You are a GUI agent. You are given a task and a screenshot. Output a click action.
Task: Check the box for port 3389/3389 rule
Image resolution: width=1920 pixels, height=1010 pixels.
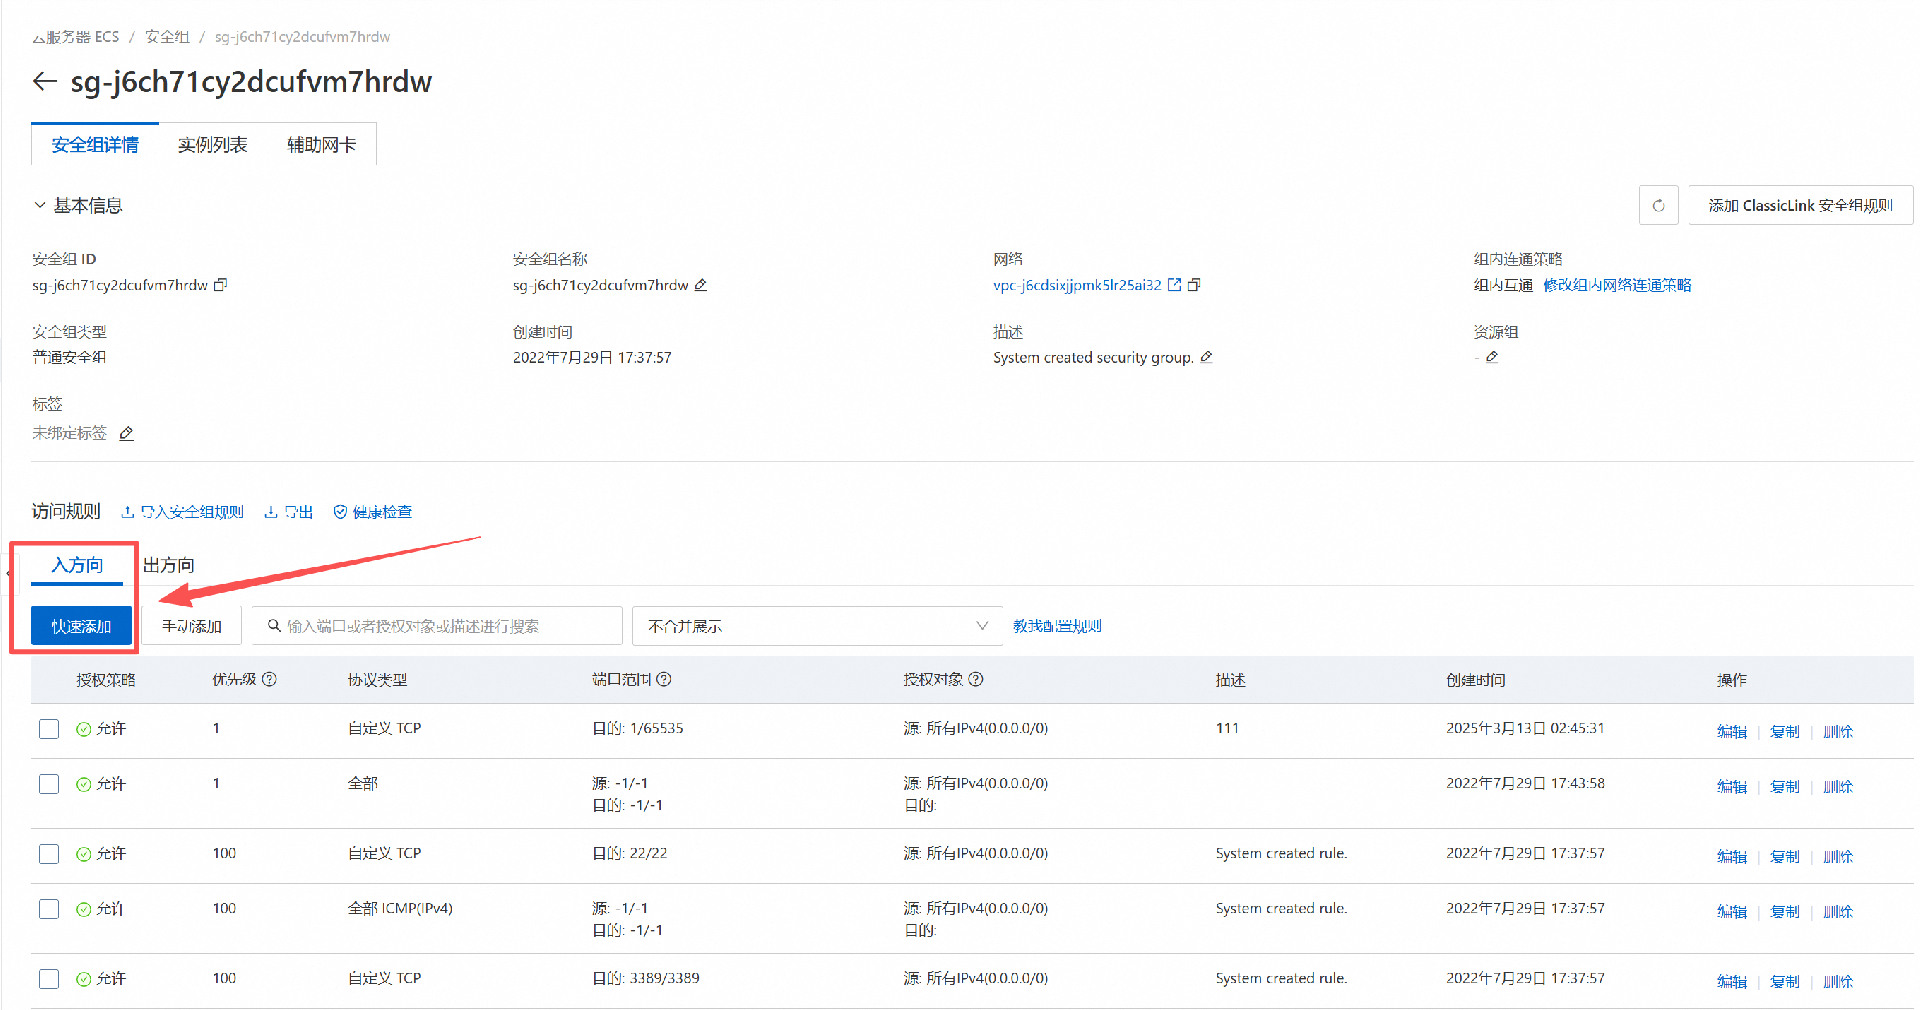tap(49, 979)
